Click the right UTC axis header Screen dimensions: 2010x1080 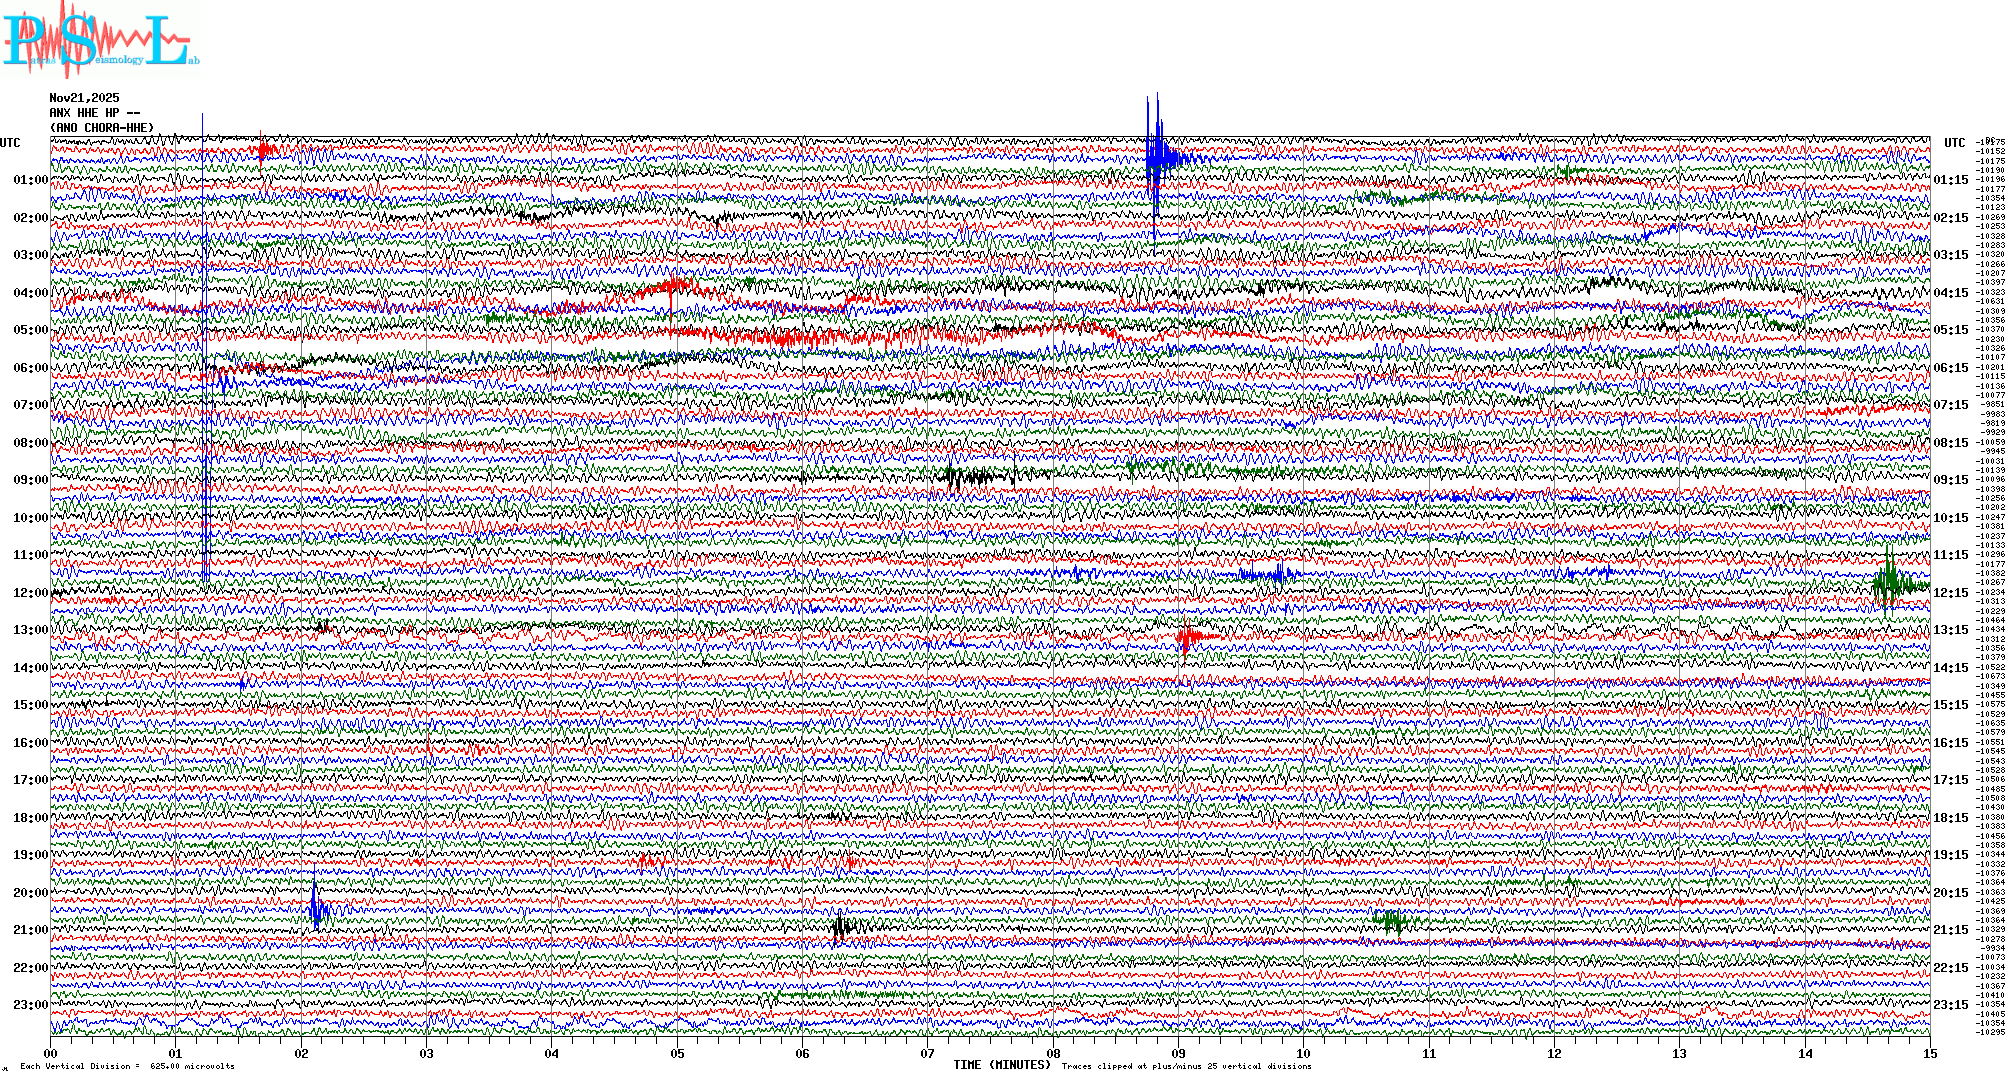(x=1954, y=143)
